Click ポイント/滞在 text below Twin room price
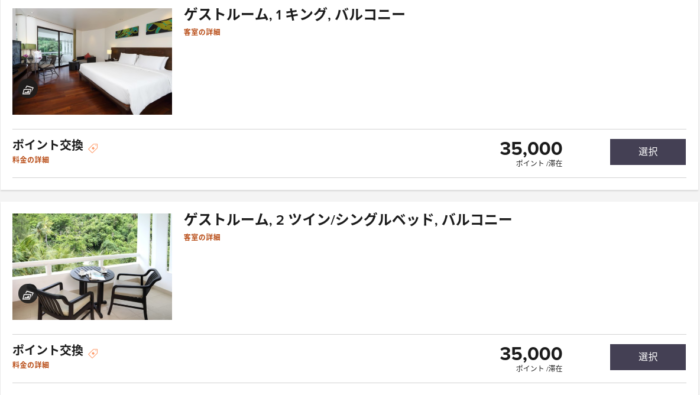The image size is (700, 395). click(539, 368)
